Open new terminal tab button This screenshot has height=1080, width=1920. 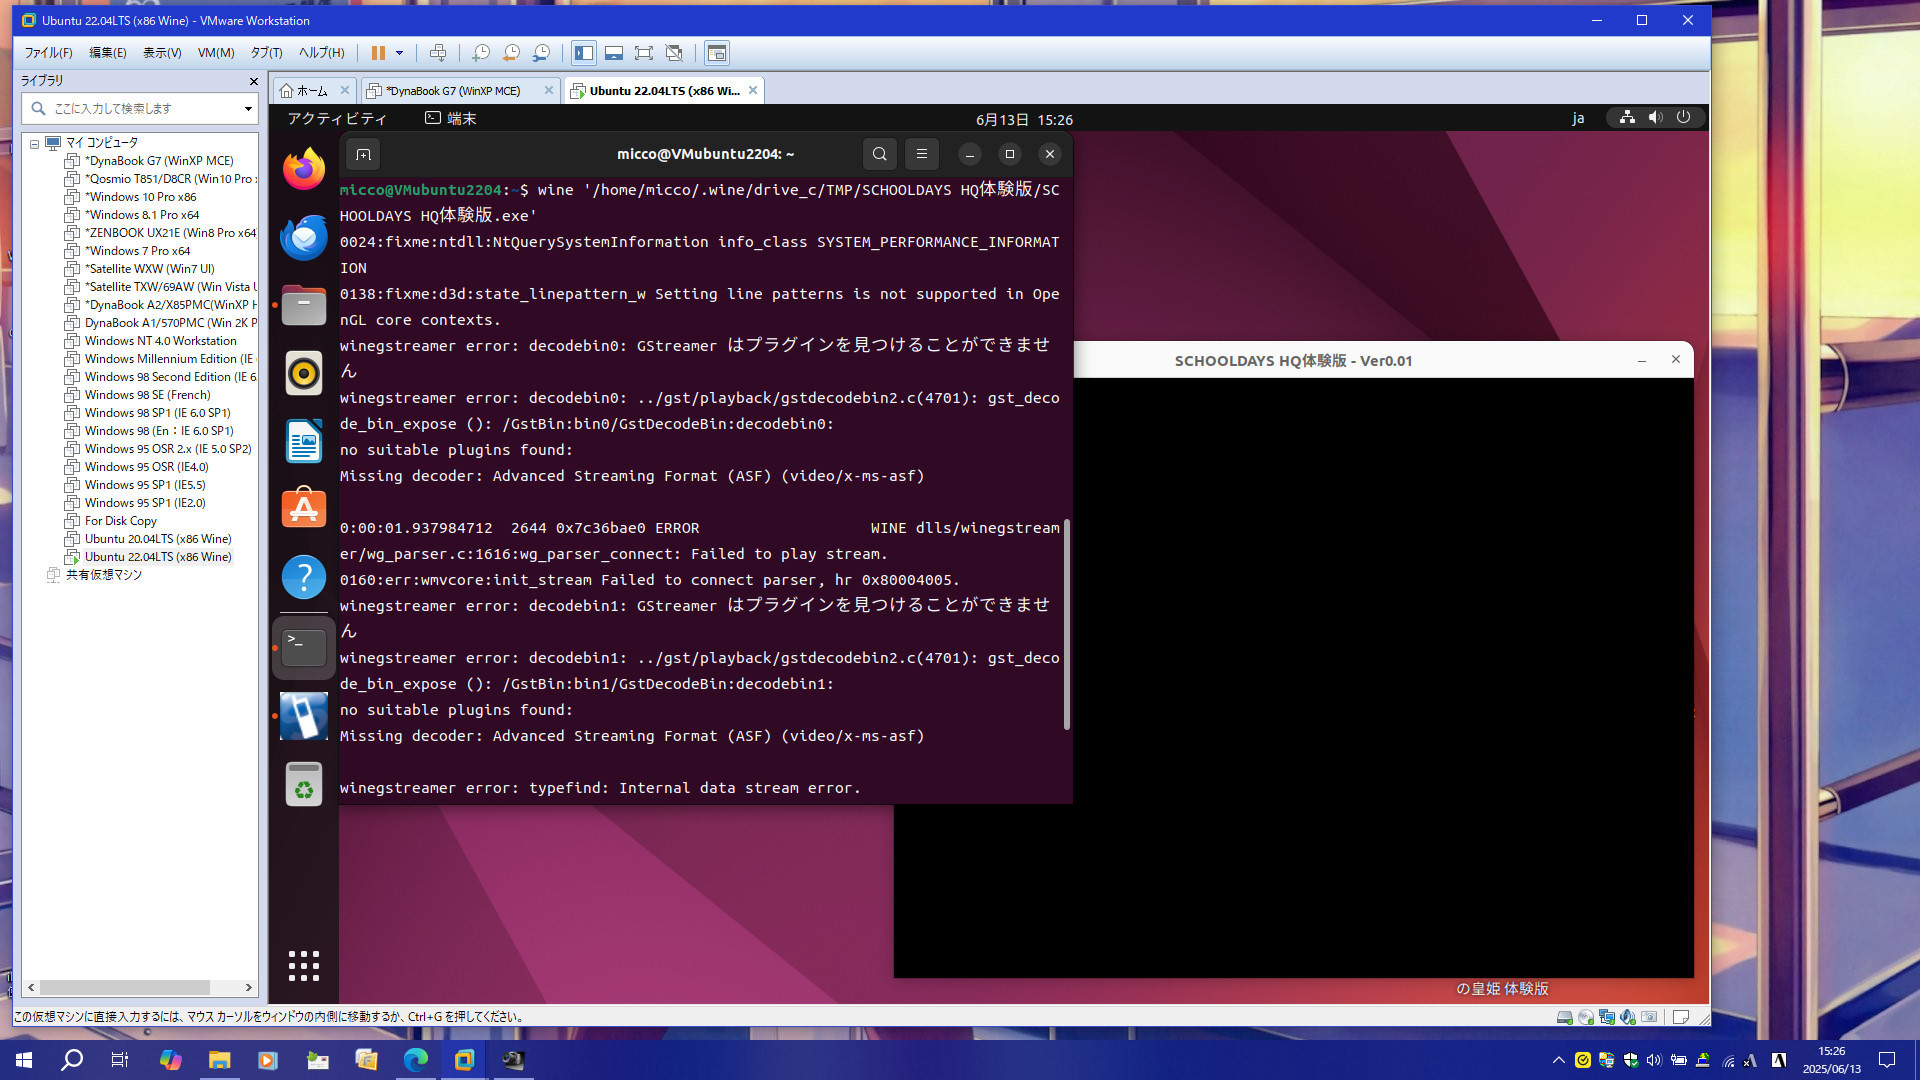tap(363, 154)
